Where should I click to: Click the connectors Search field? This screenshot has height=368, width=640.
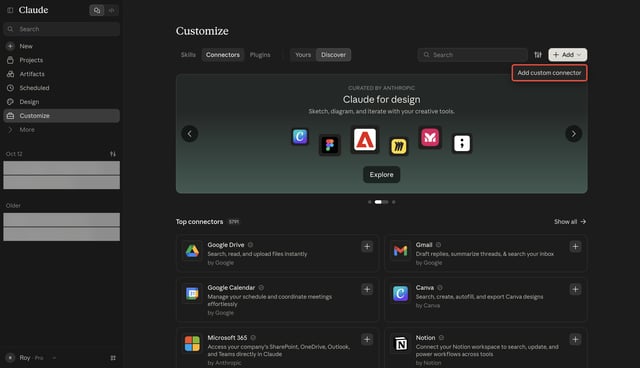pyautogui.click(x=472, y=55)
